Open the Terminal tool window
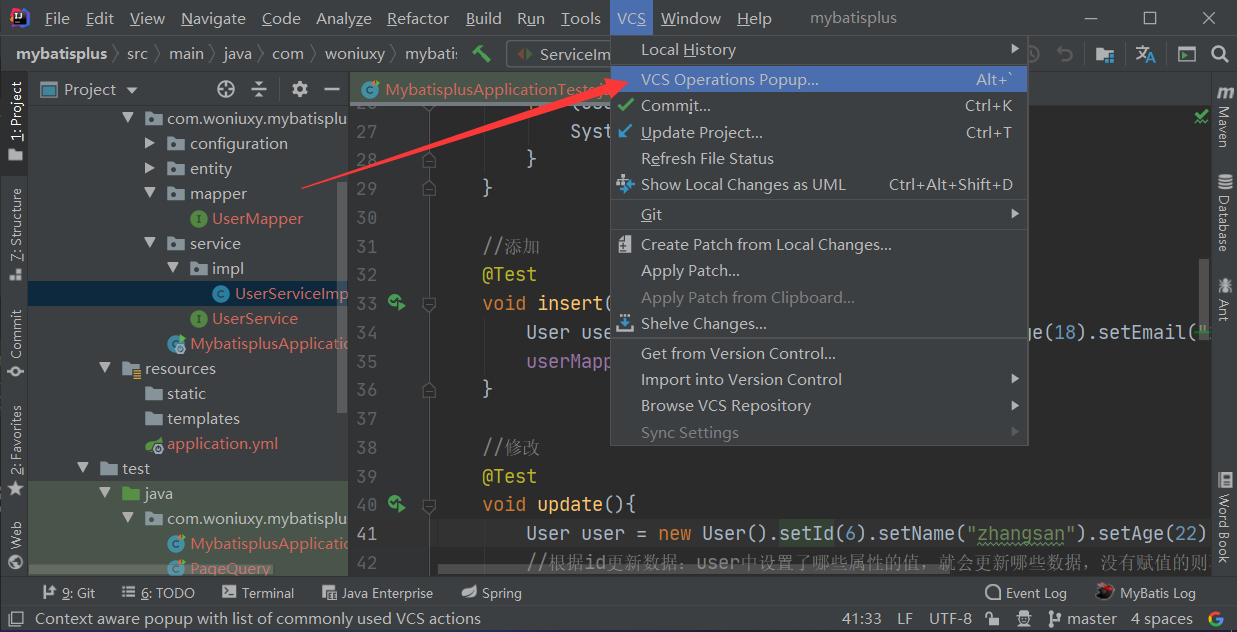This screenshot has height=632, width=1237. click(258, 593)
